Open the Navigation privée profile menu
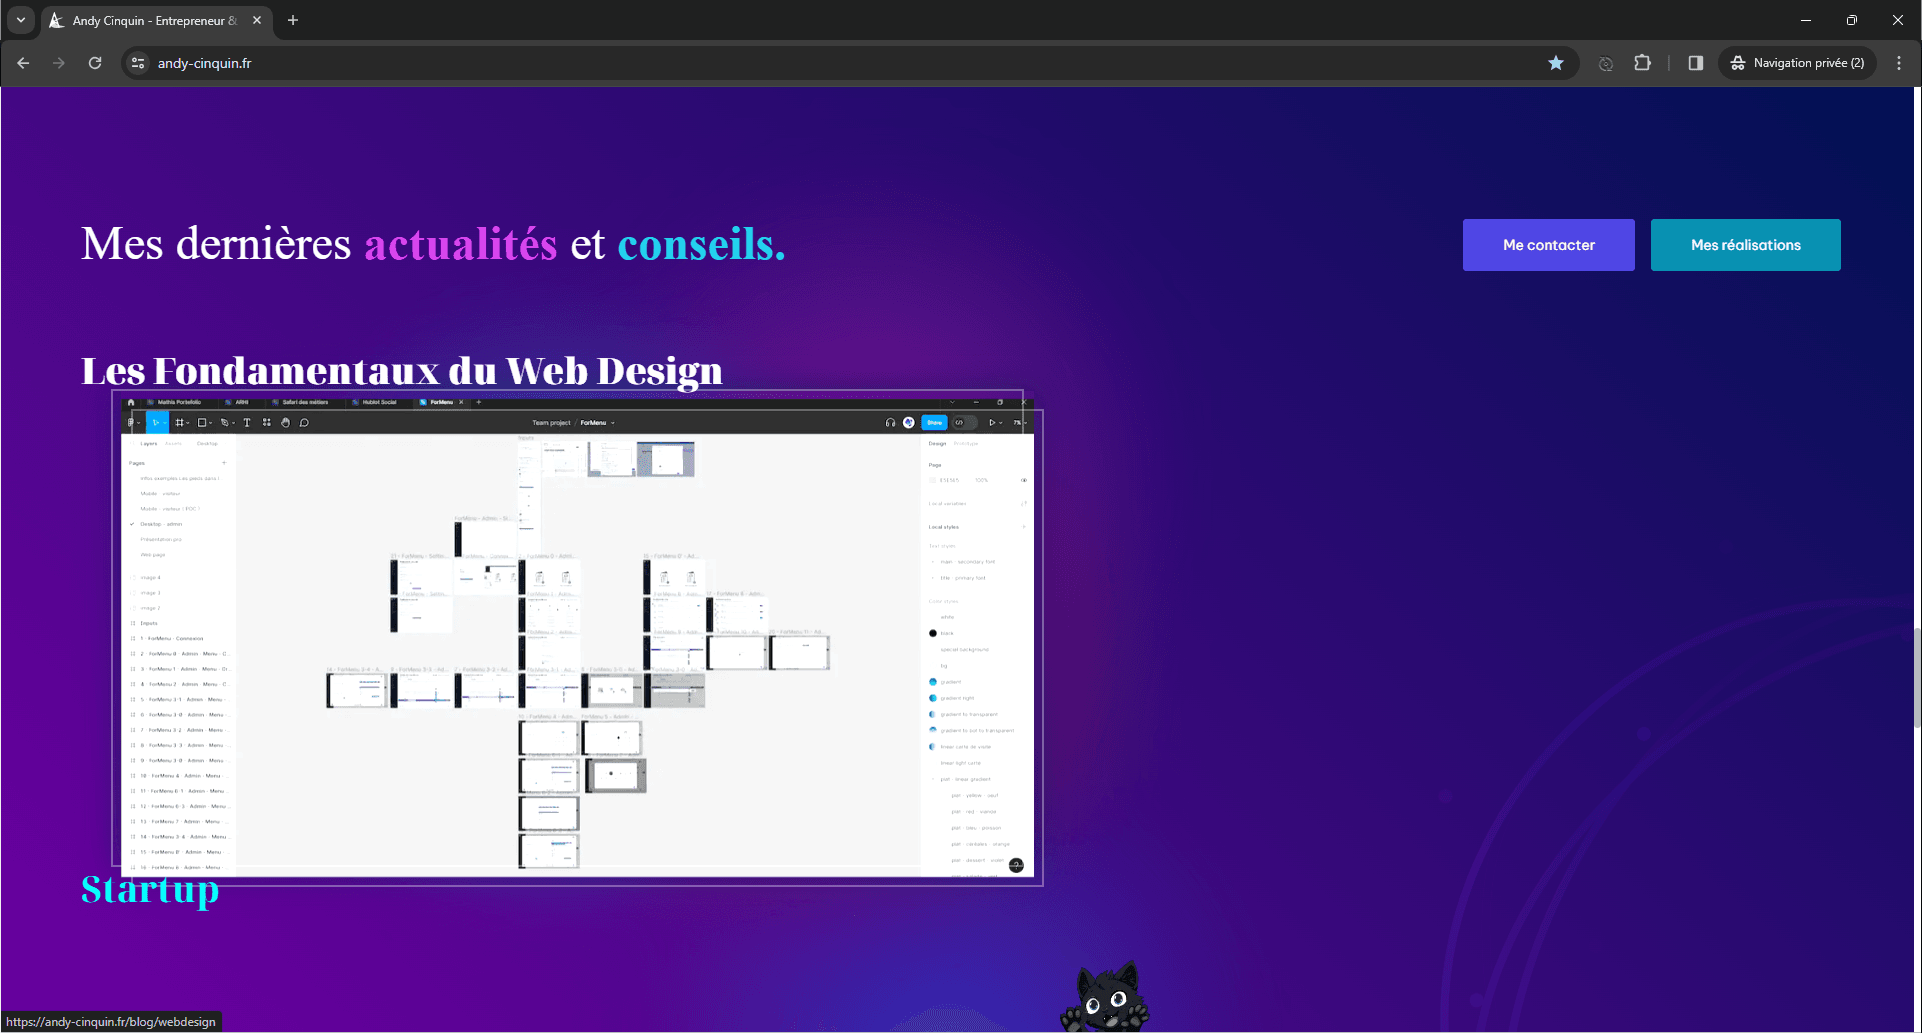 coord(1797,63)
